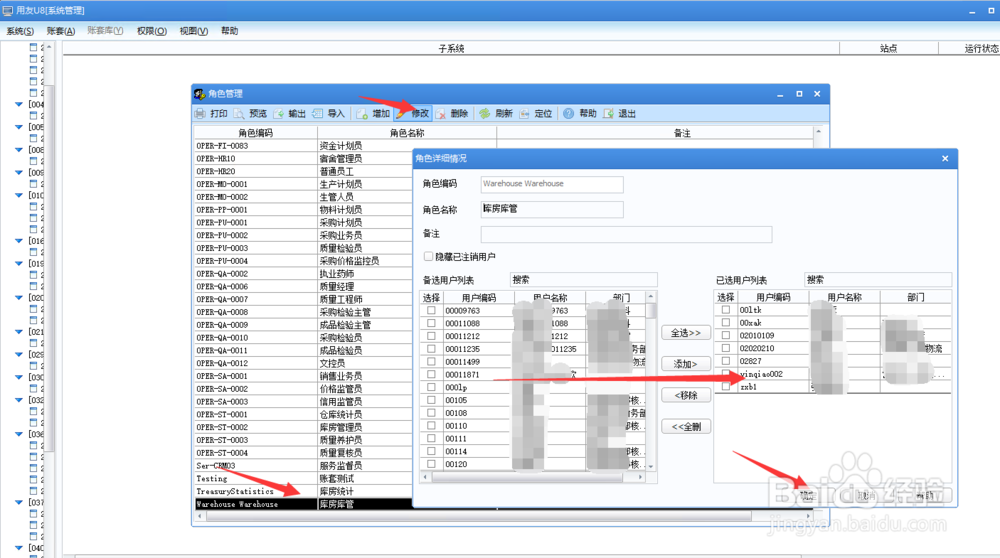Check selected user 02010109

726,335
